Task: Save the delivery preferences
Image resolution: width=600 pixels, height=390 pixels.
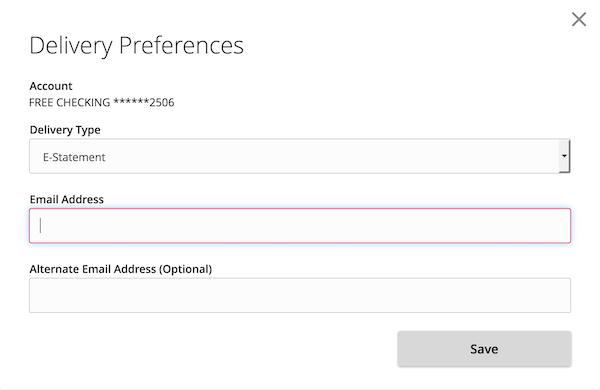Action: 484,349
